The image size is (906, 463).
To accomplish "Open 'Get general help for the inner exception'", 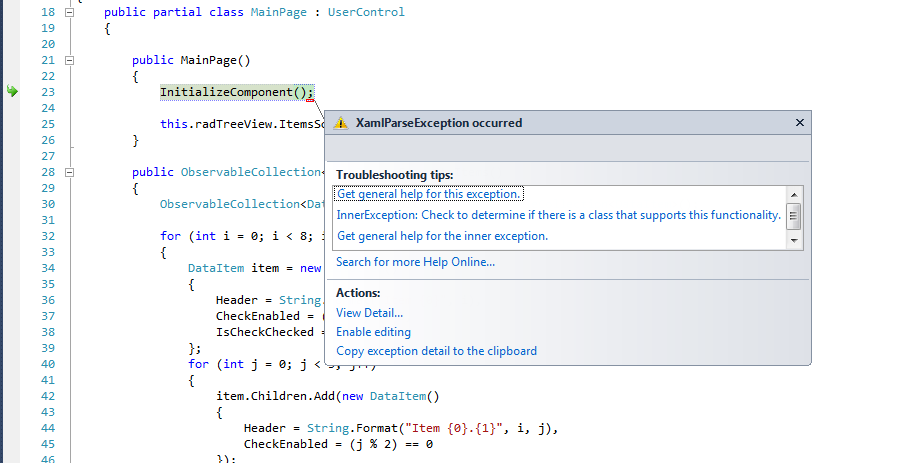I will pyautogui.click(x=442, y=236).
